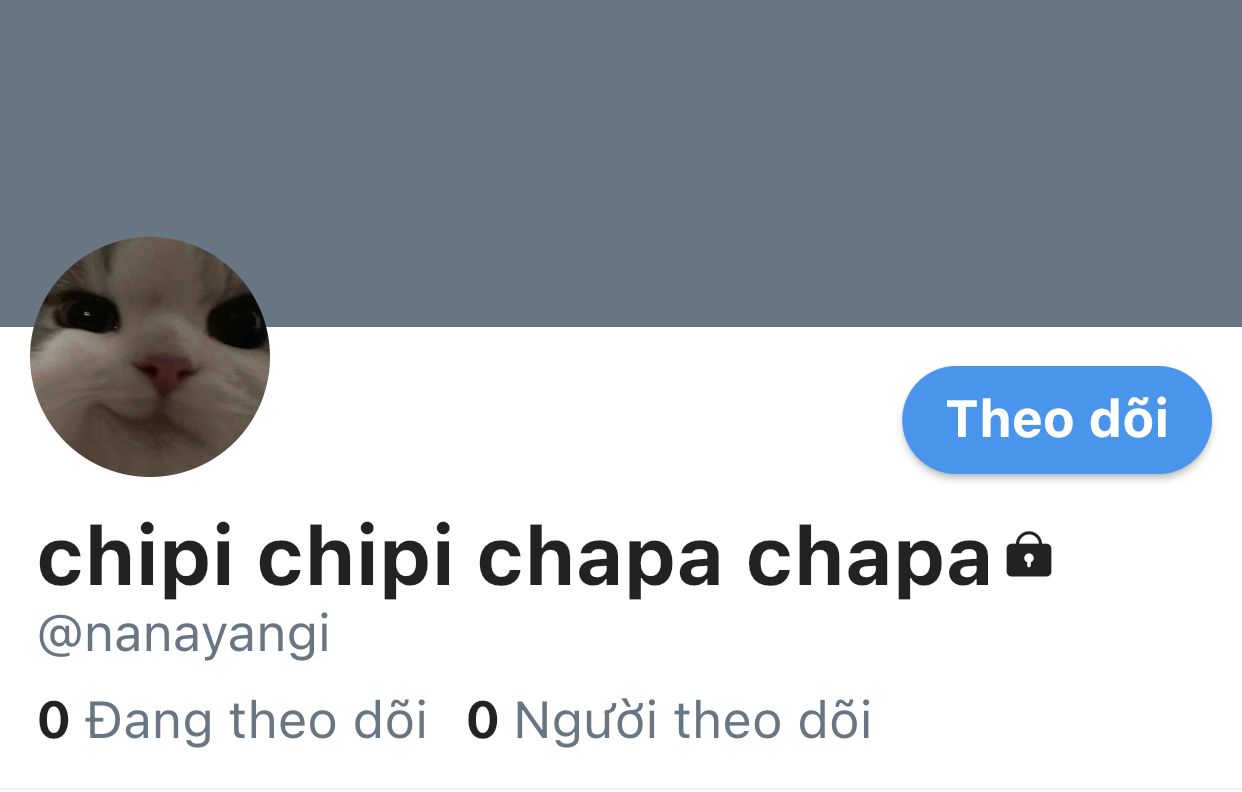Viewport: 1242px width, 792px height.
Task: Click the padlock icon beside the display name
Action: pos(1029,555)
